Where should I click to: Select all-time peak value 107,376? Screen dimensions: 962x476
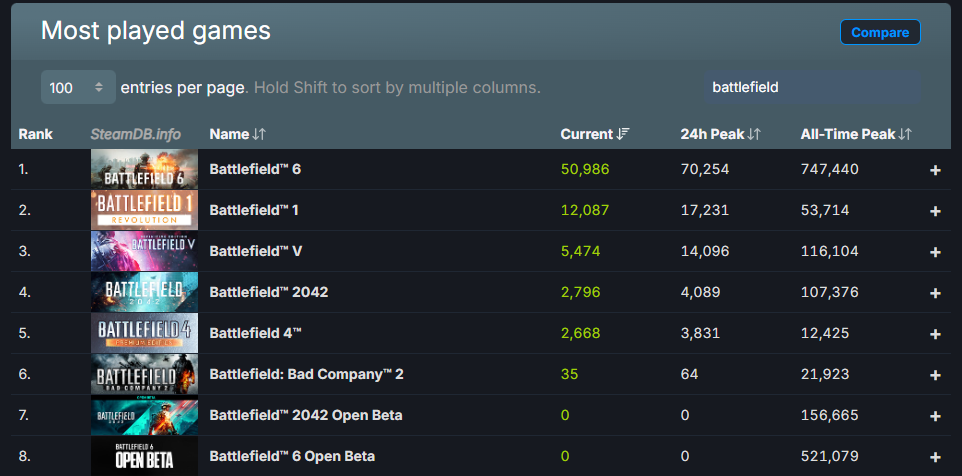[829, 292]
